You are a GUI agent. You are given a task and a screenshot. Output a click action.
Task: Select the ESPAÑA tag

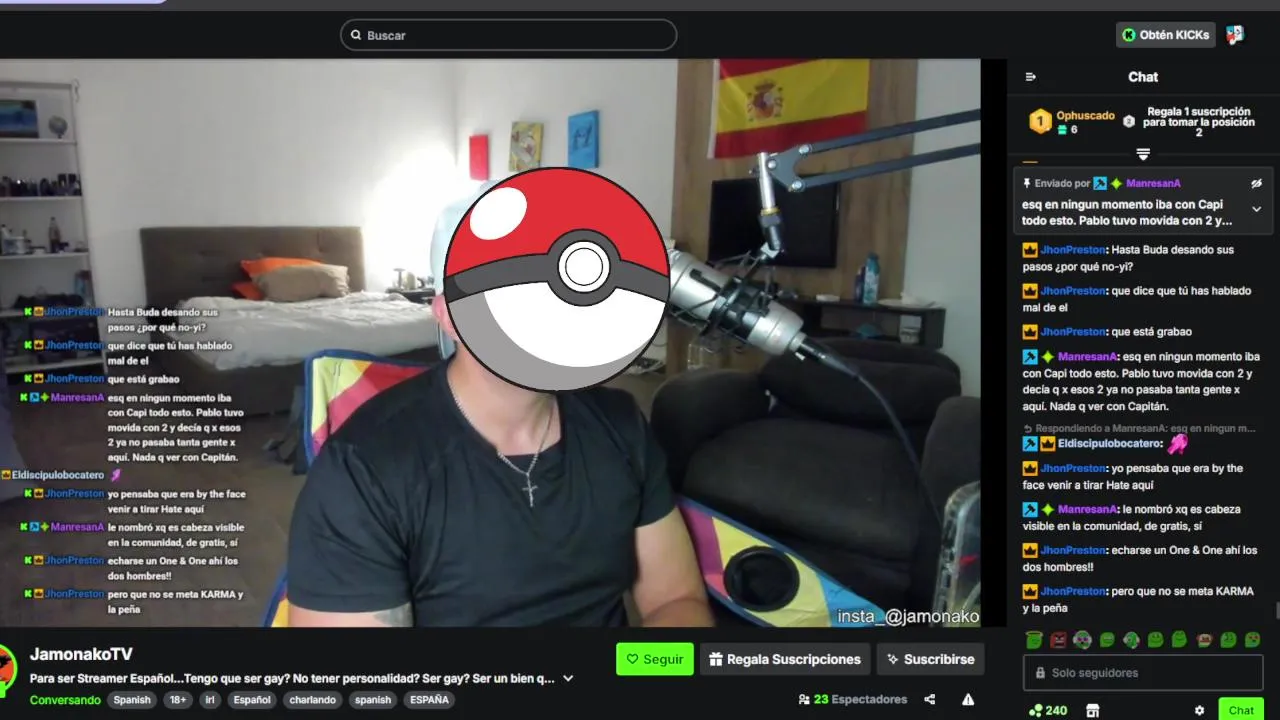tap(429, 700)
